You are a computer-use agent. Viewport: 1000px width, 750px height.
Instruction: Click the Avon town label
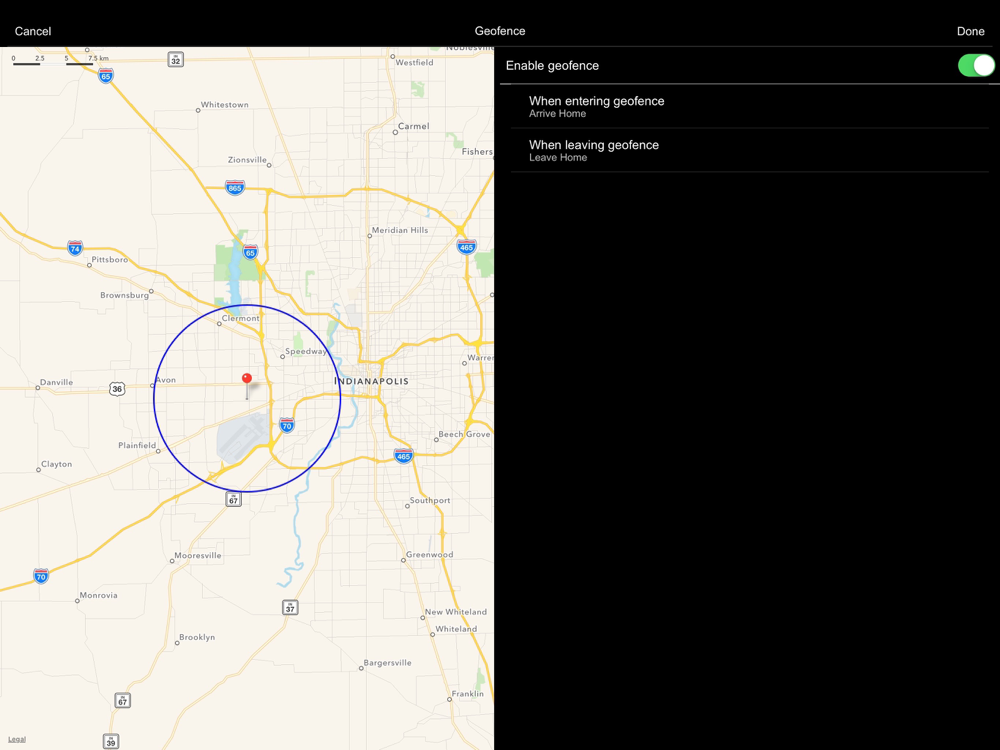(x=165, y=379)
